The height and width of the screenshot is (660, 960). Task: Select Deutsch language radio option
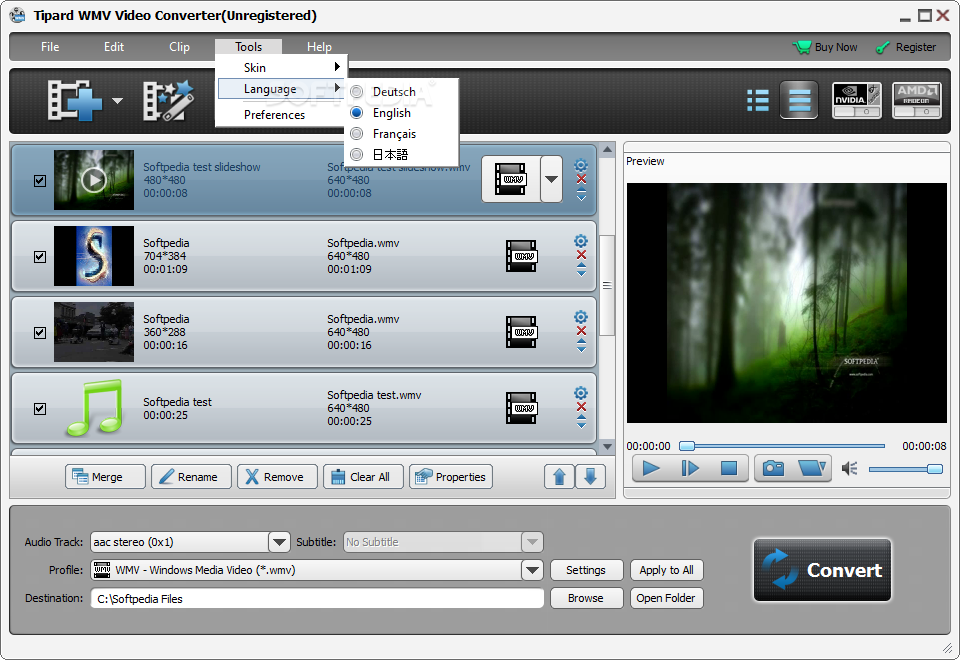357,92
